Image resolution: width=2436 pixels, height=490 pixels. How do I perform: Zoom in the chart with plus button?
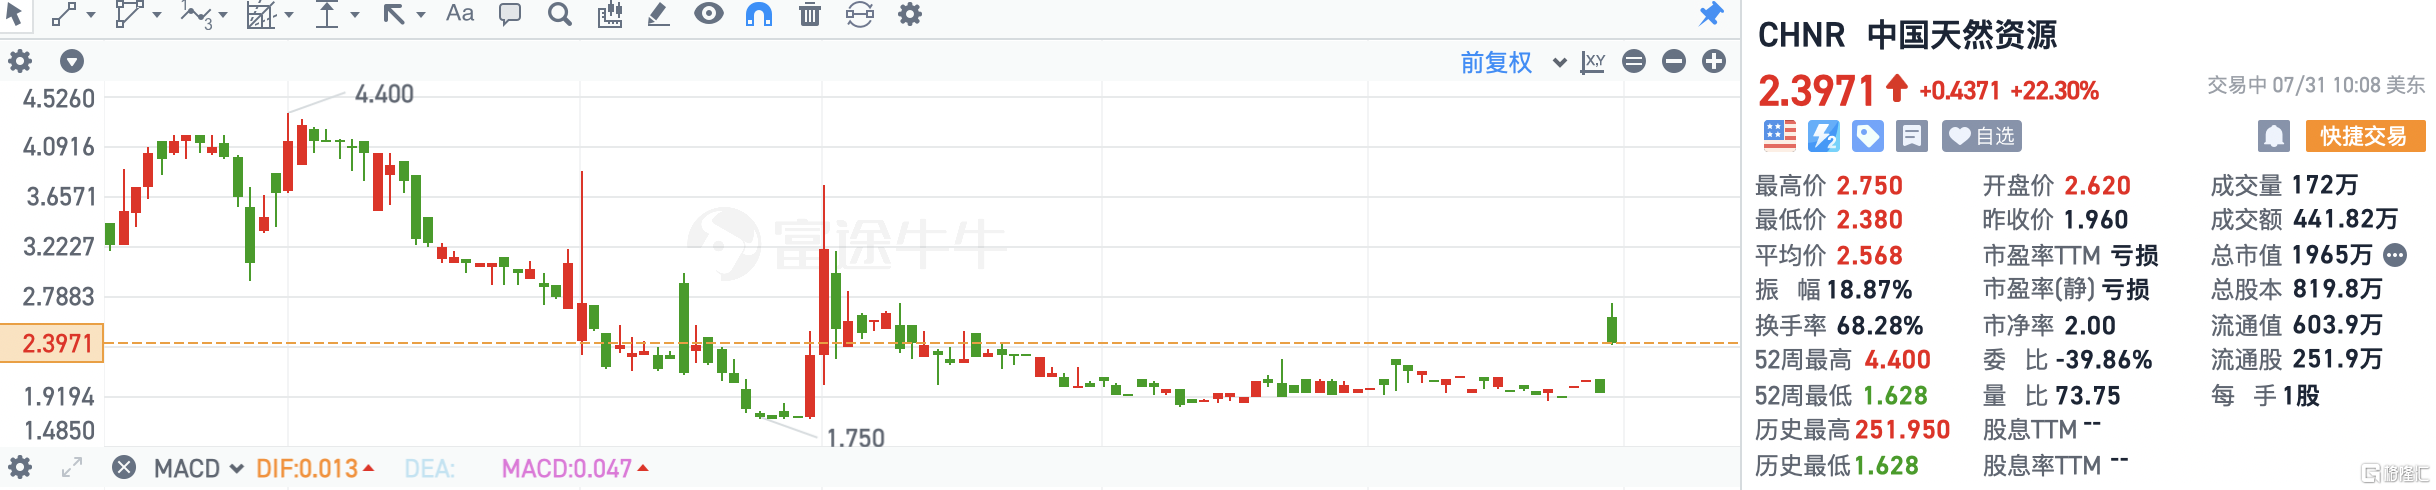coord(1714,62)
